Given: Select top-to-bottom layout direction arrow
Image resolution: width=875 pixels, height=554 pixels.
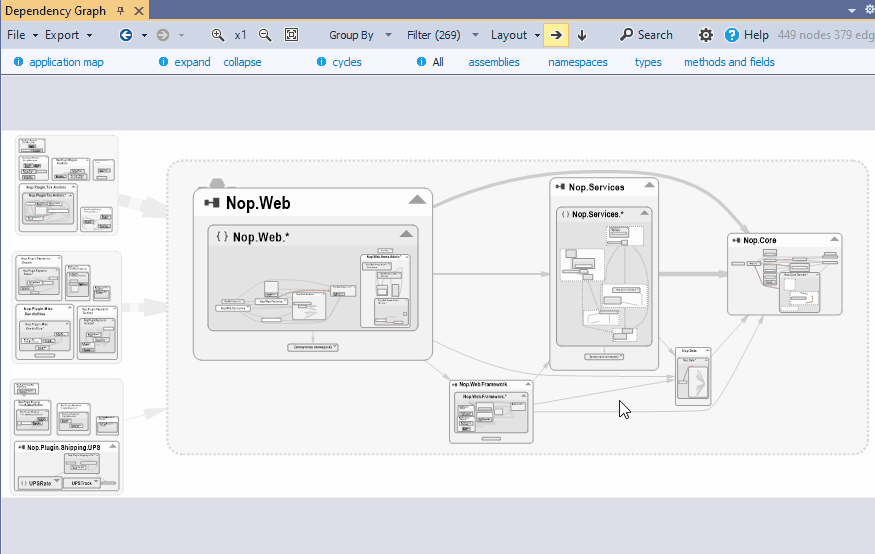Looking at the screenshot, I should click(x=581, y=35).
